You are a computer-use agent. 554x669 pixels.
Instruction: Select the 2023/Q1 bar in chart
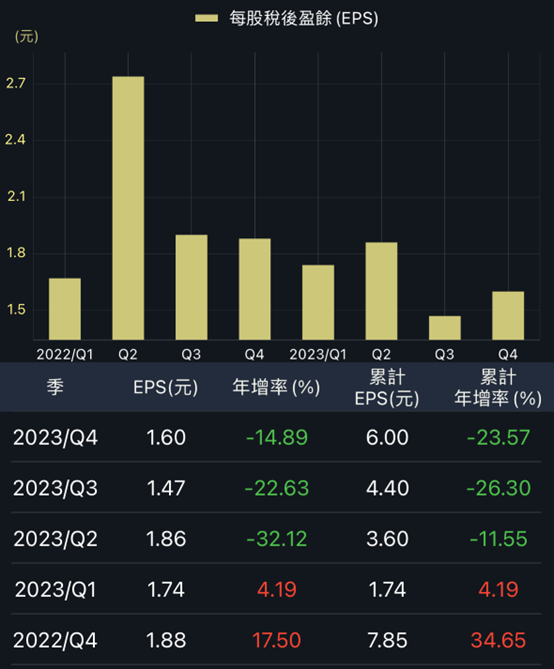coord(318,302)
